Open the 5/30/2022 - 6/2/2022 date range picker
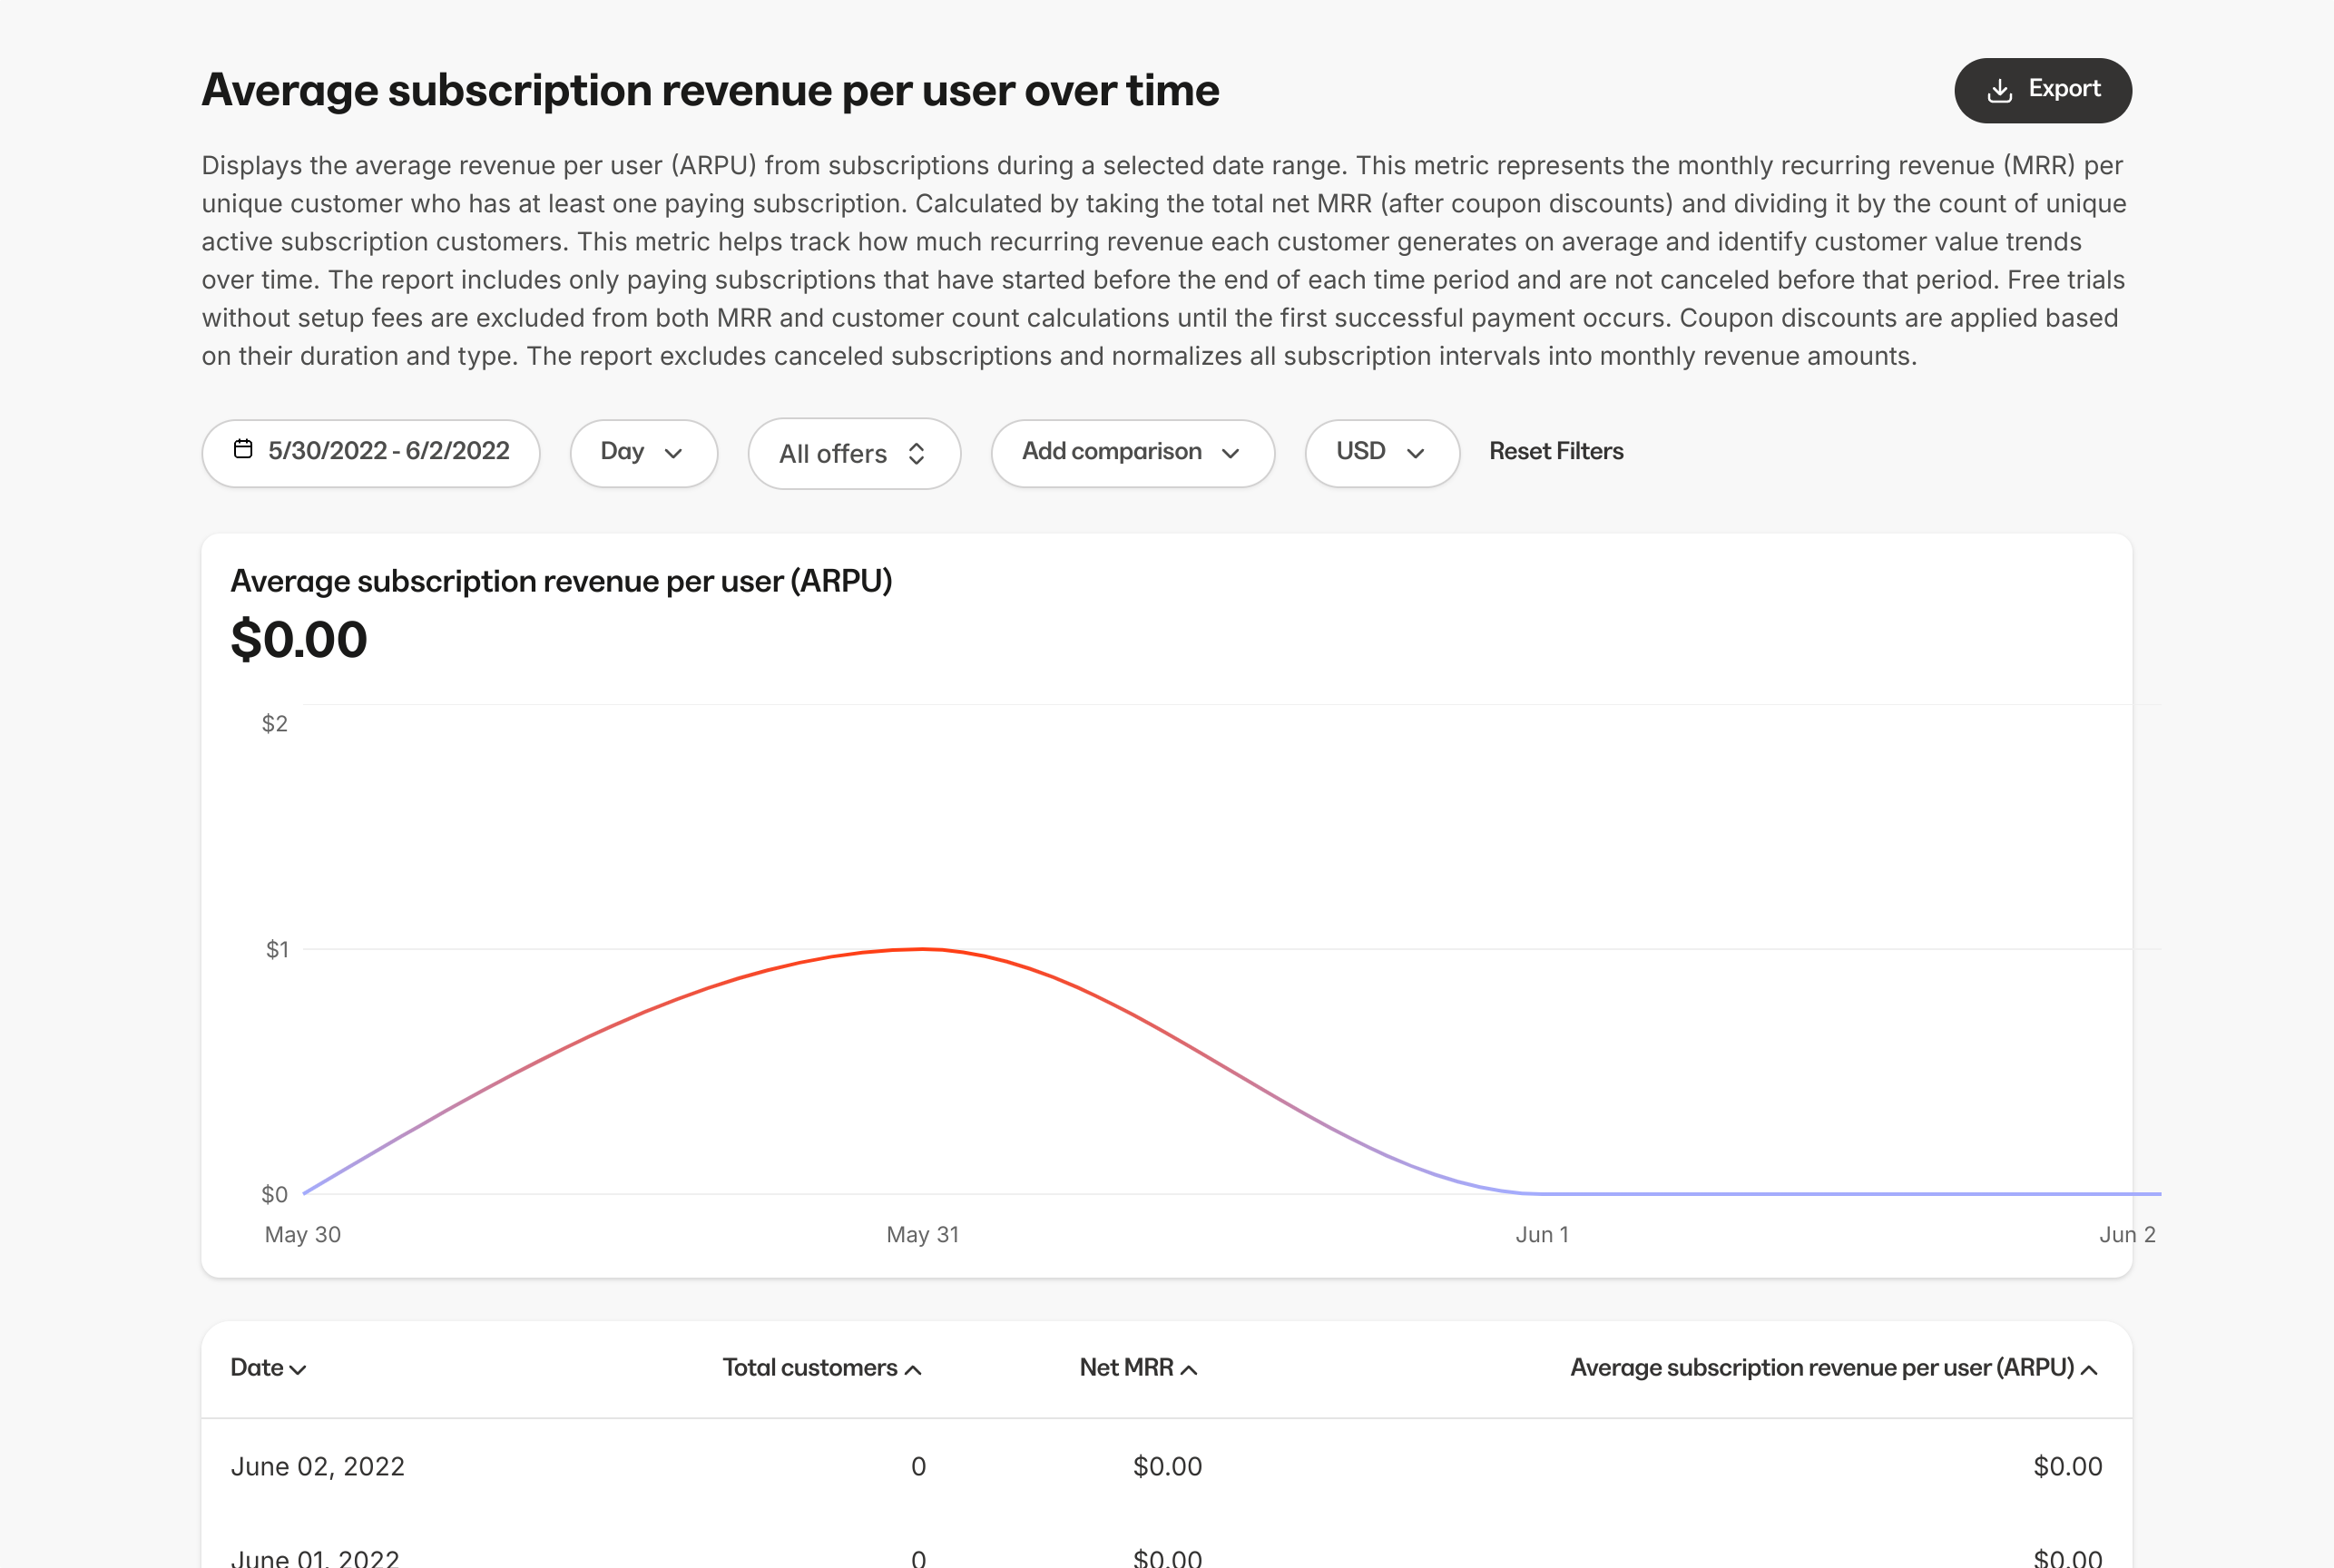This screenshot has height=1568, width=2334. pyautogui.click(x=388, y=452)
